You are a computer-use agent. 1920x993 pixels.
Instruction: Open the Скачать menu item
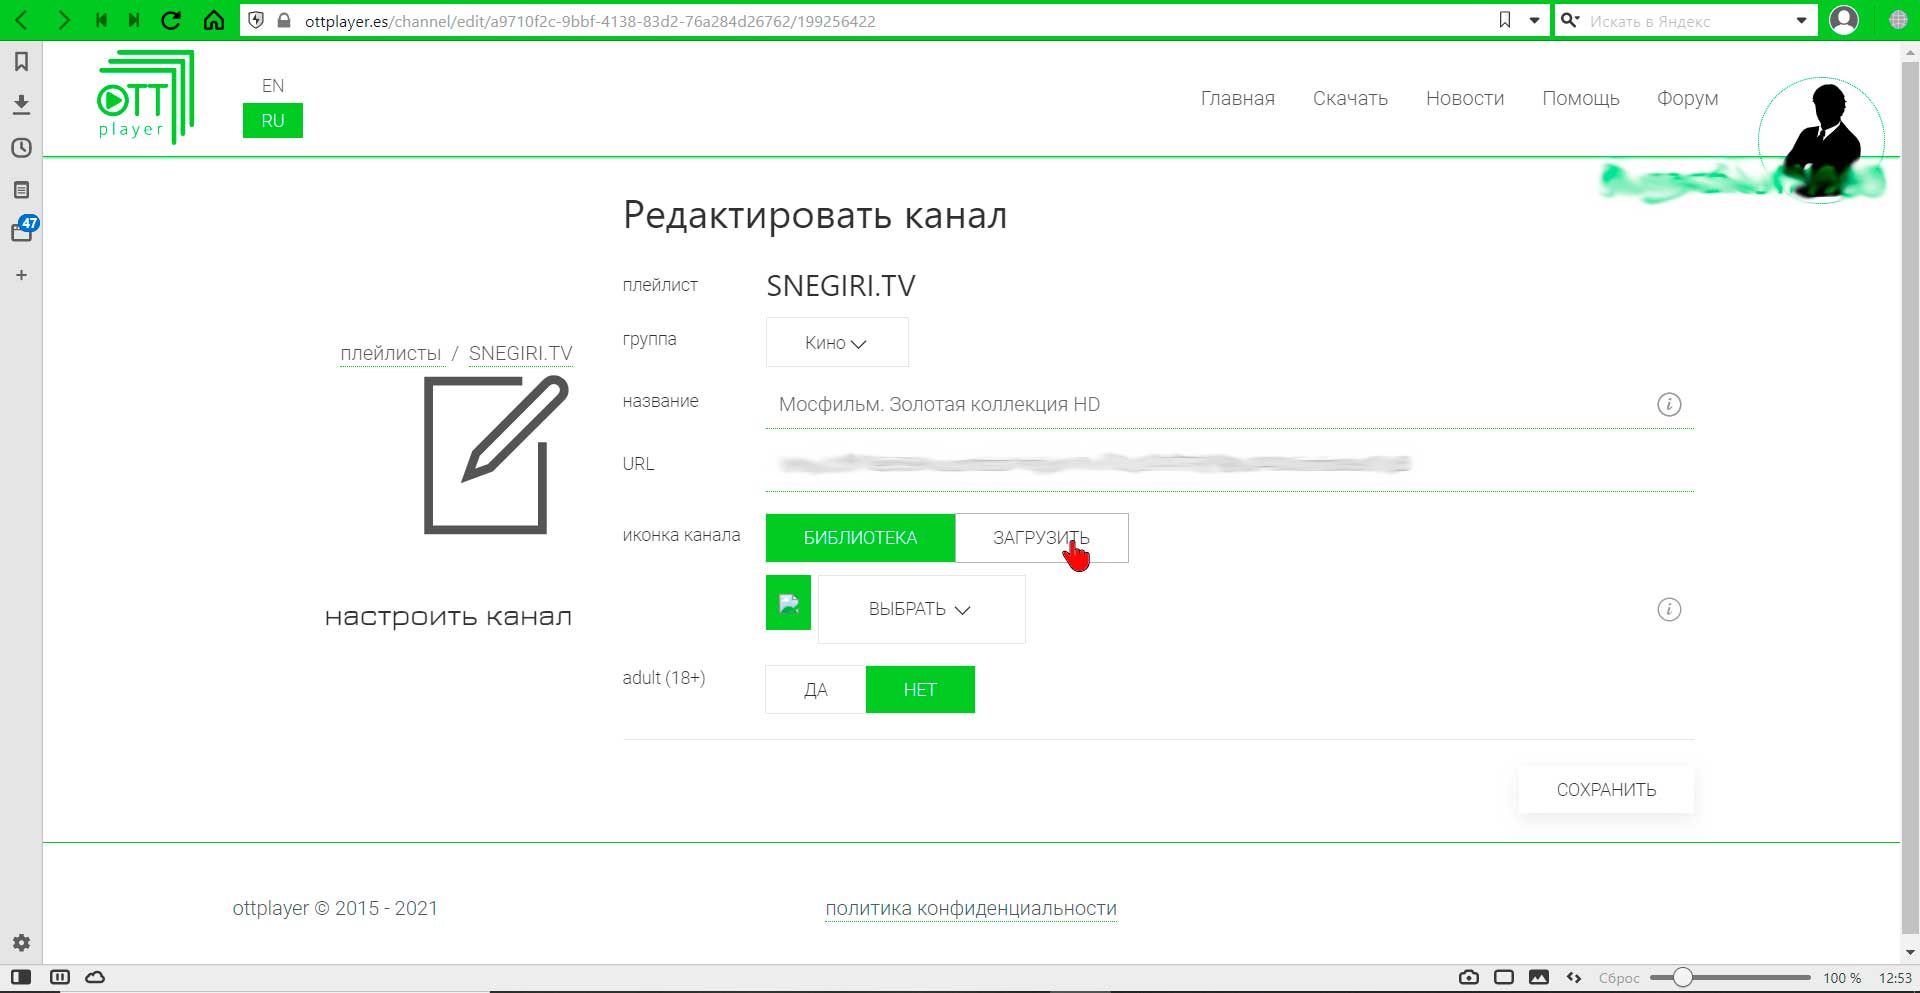pyautogui.click(x=1350, y=98)
